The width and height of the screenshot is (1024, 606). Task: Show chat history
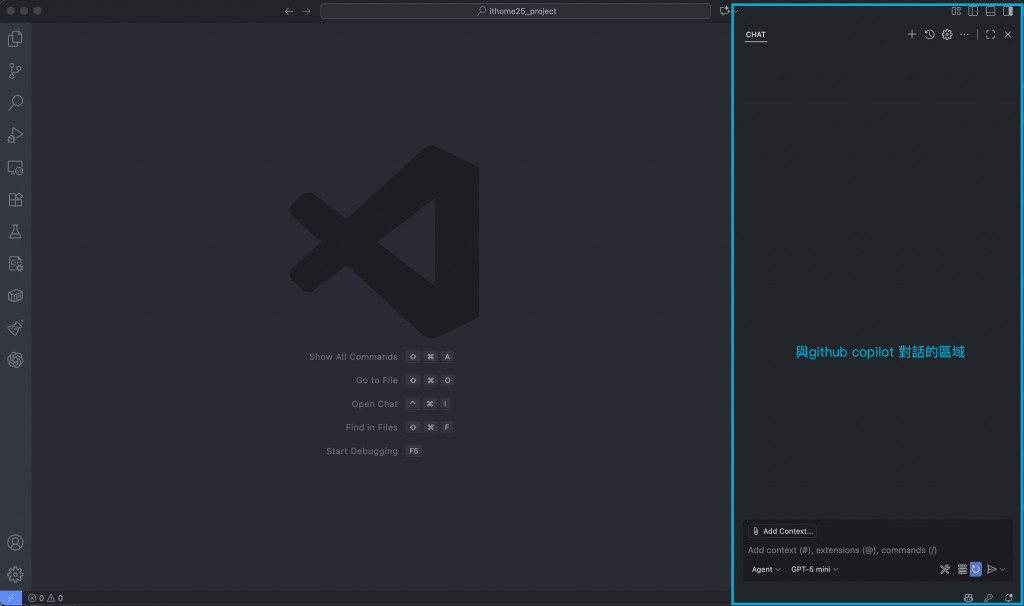(929, 35)
